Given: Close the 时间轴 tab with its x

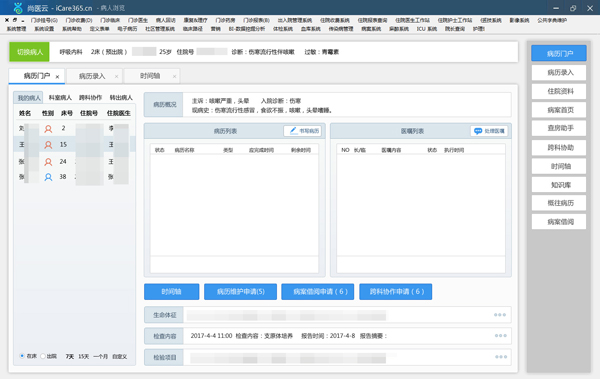Looking at the screenshot, I should (174, 77).
